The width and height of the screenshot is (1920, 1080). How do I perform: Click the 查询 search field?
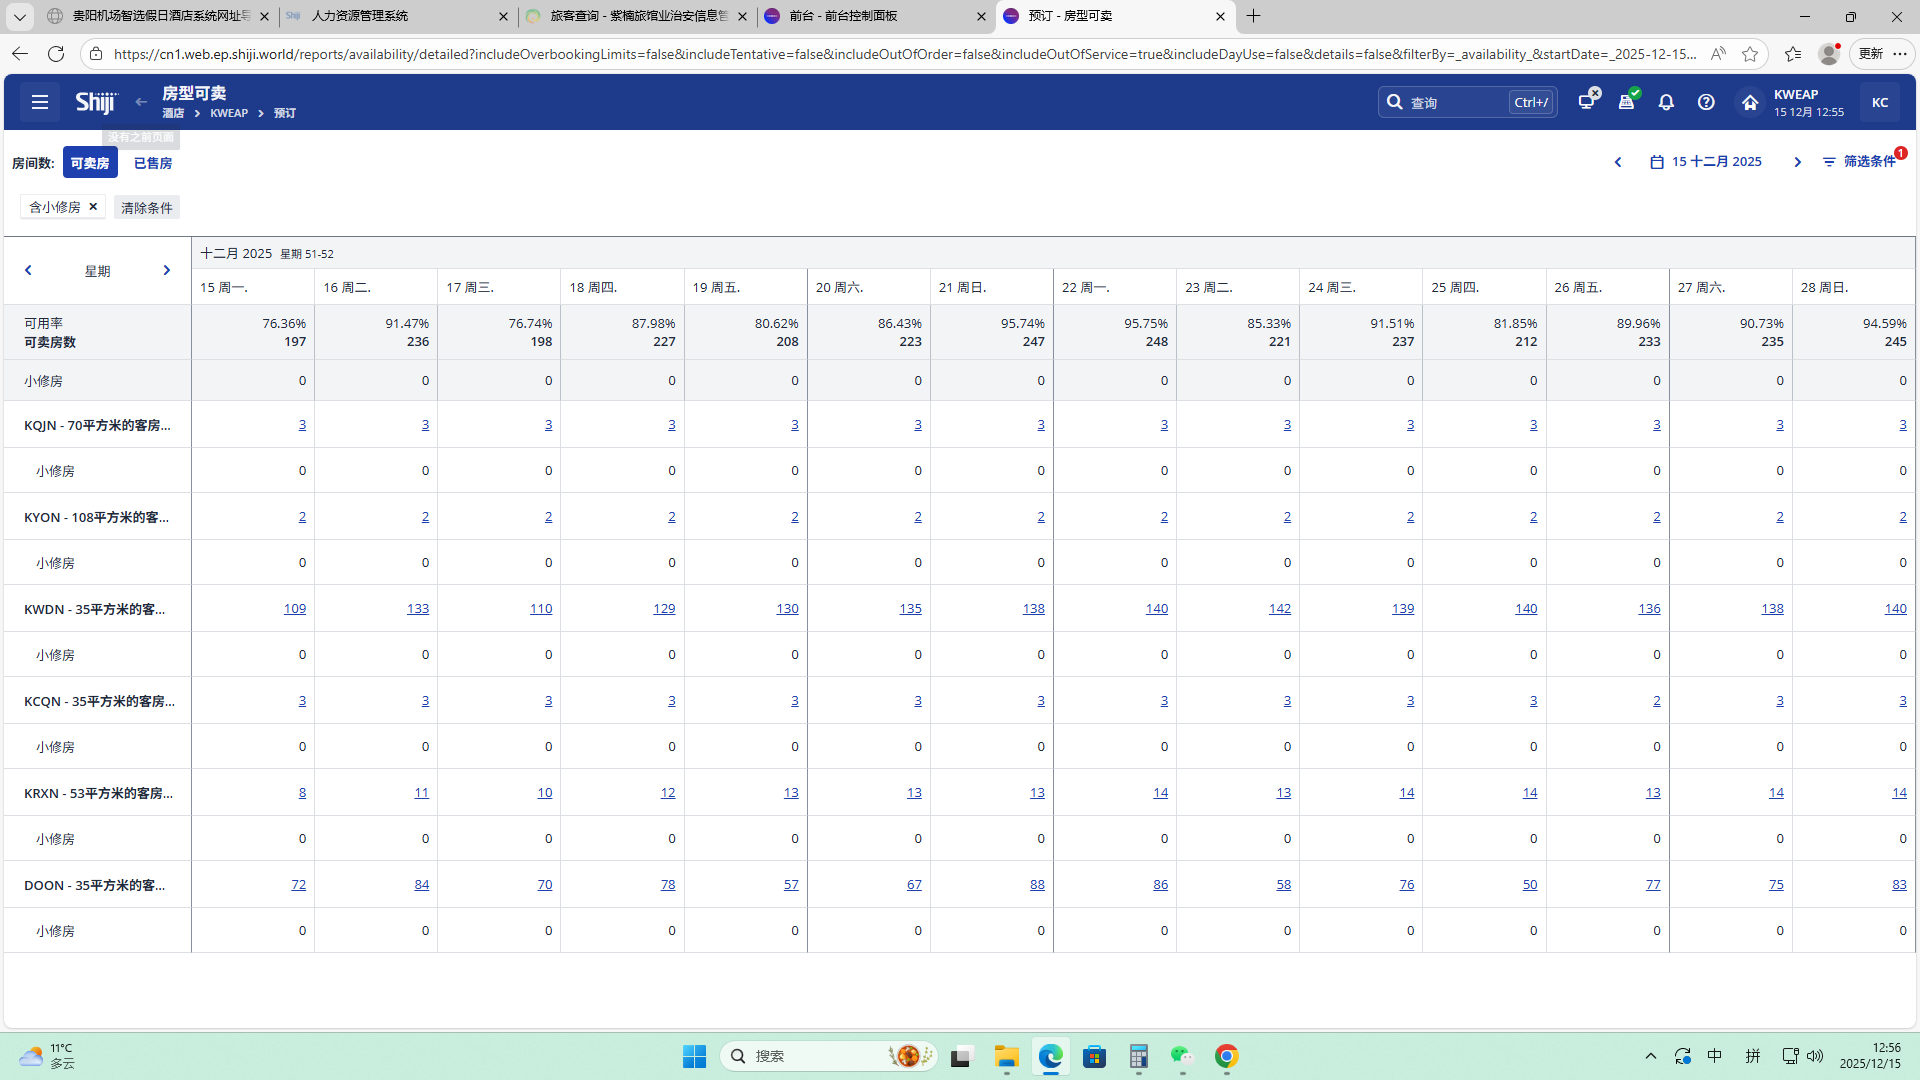click(x=1455, y=102)
